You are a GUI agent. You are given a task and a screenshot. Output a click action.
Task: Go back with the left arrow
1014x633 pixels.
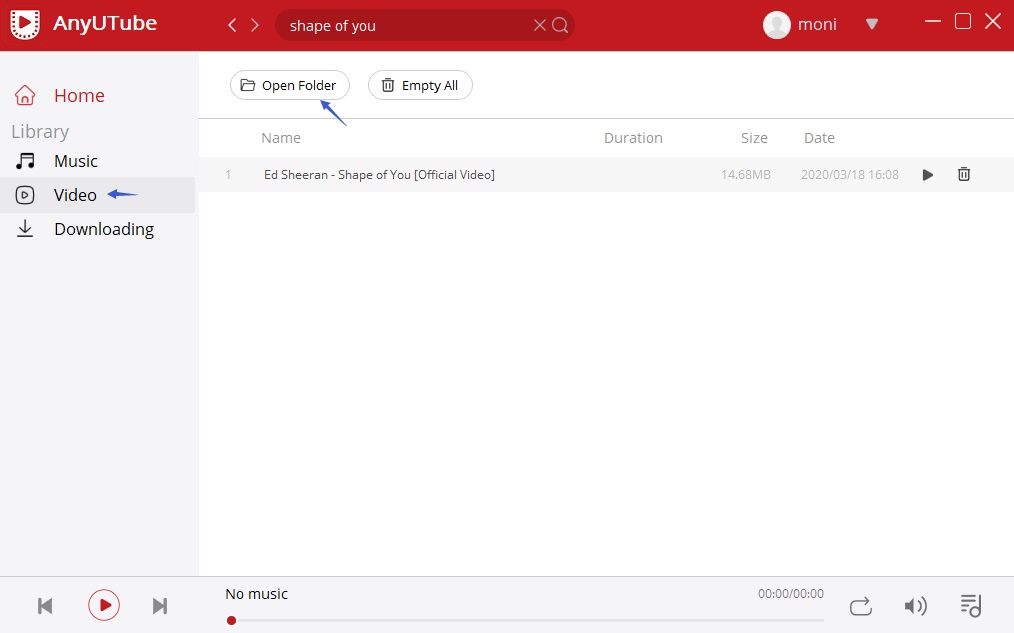(x=232, y=25)
